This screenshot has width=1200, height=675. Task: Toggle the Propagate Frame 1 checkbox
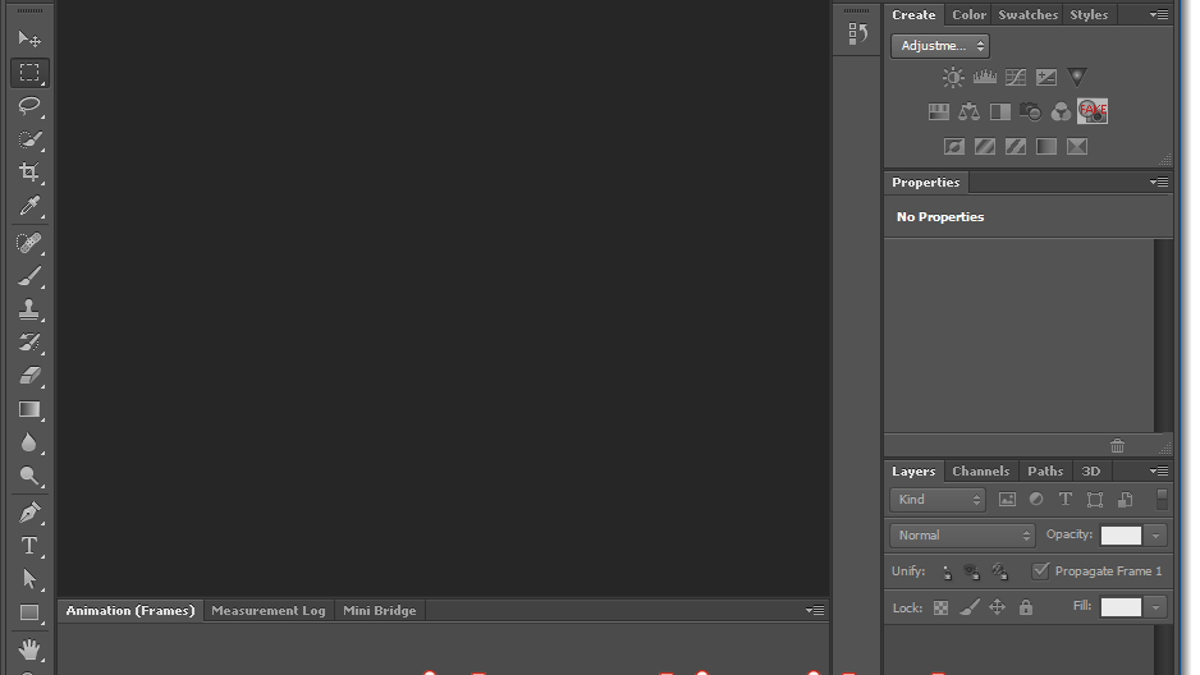click(1041, 571)
